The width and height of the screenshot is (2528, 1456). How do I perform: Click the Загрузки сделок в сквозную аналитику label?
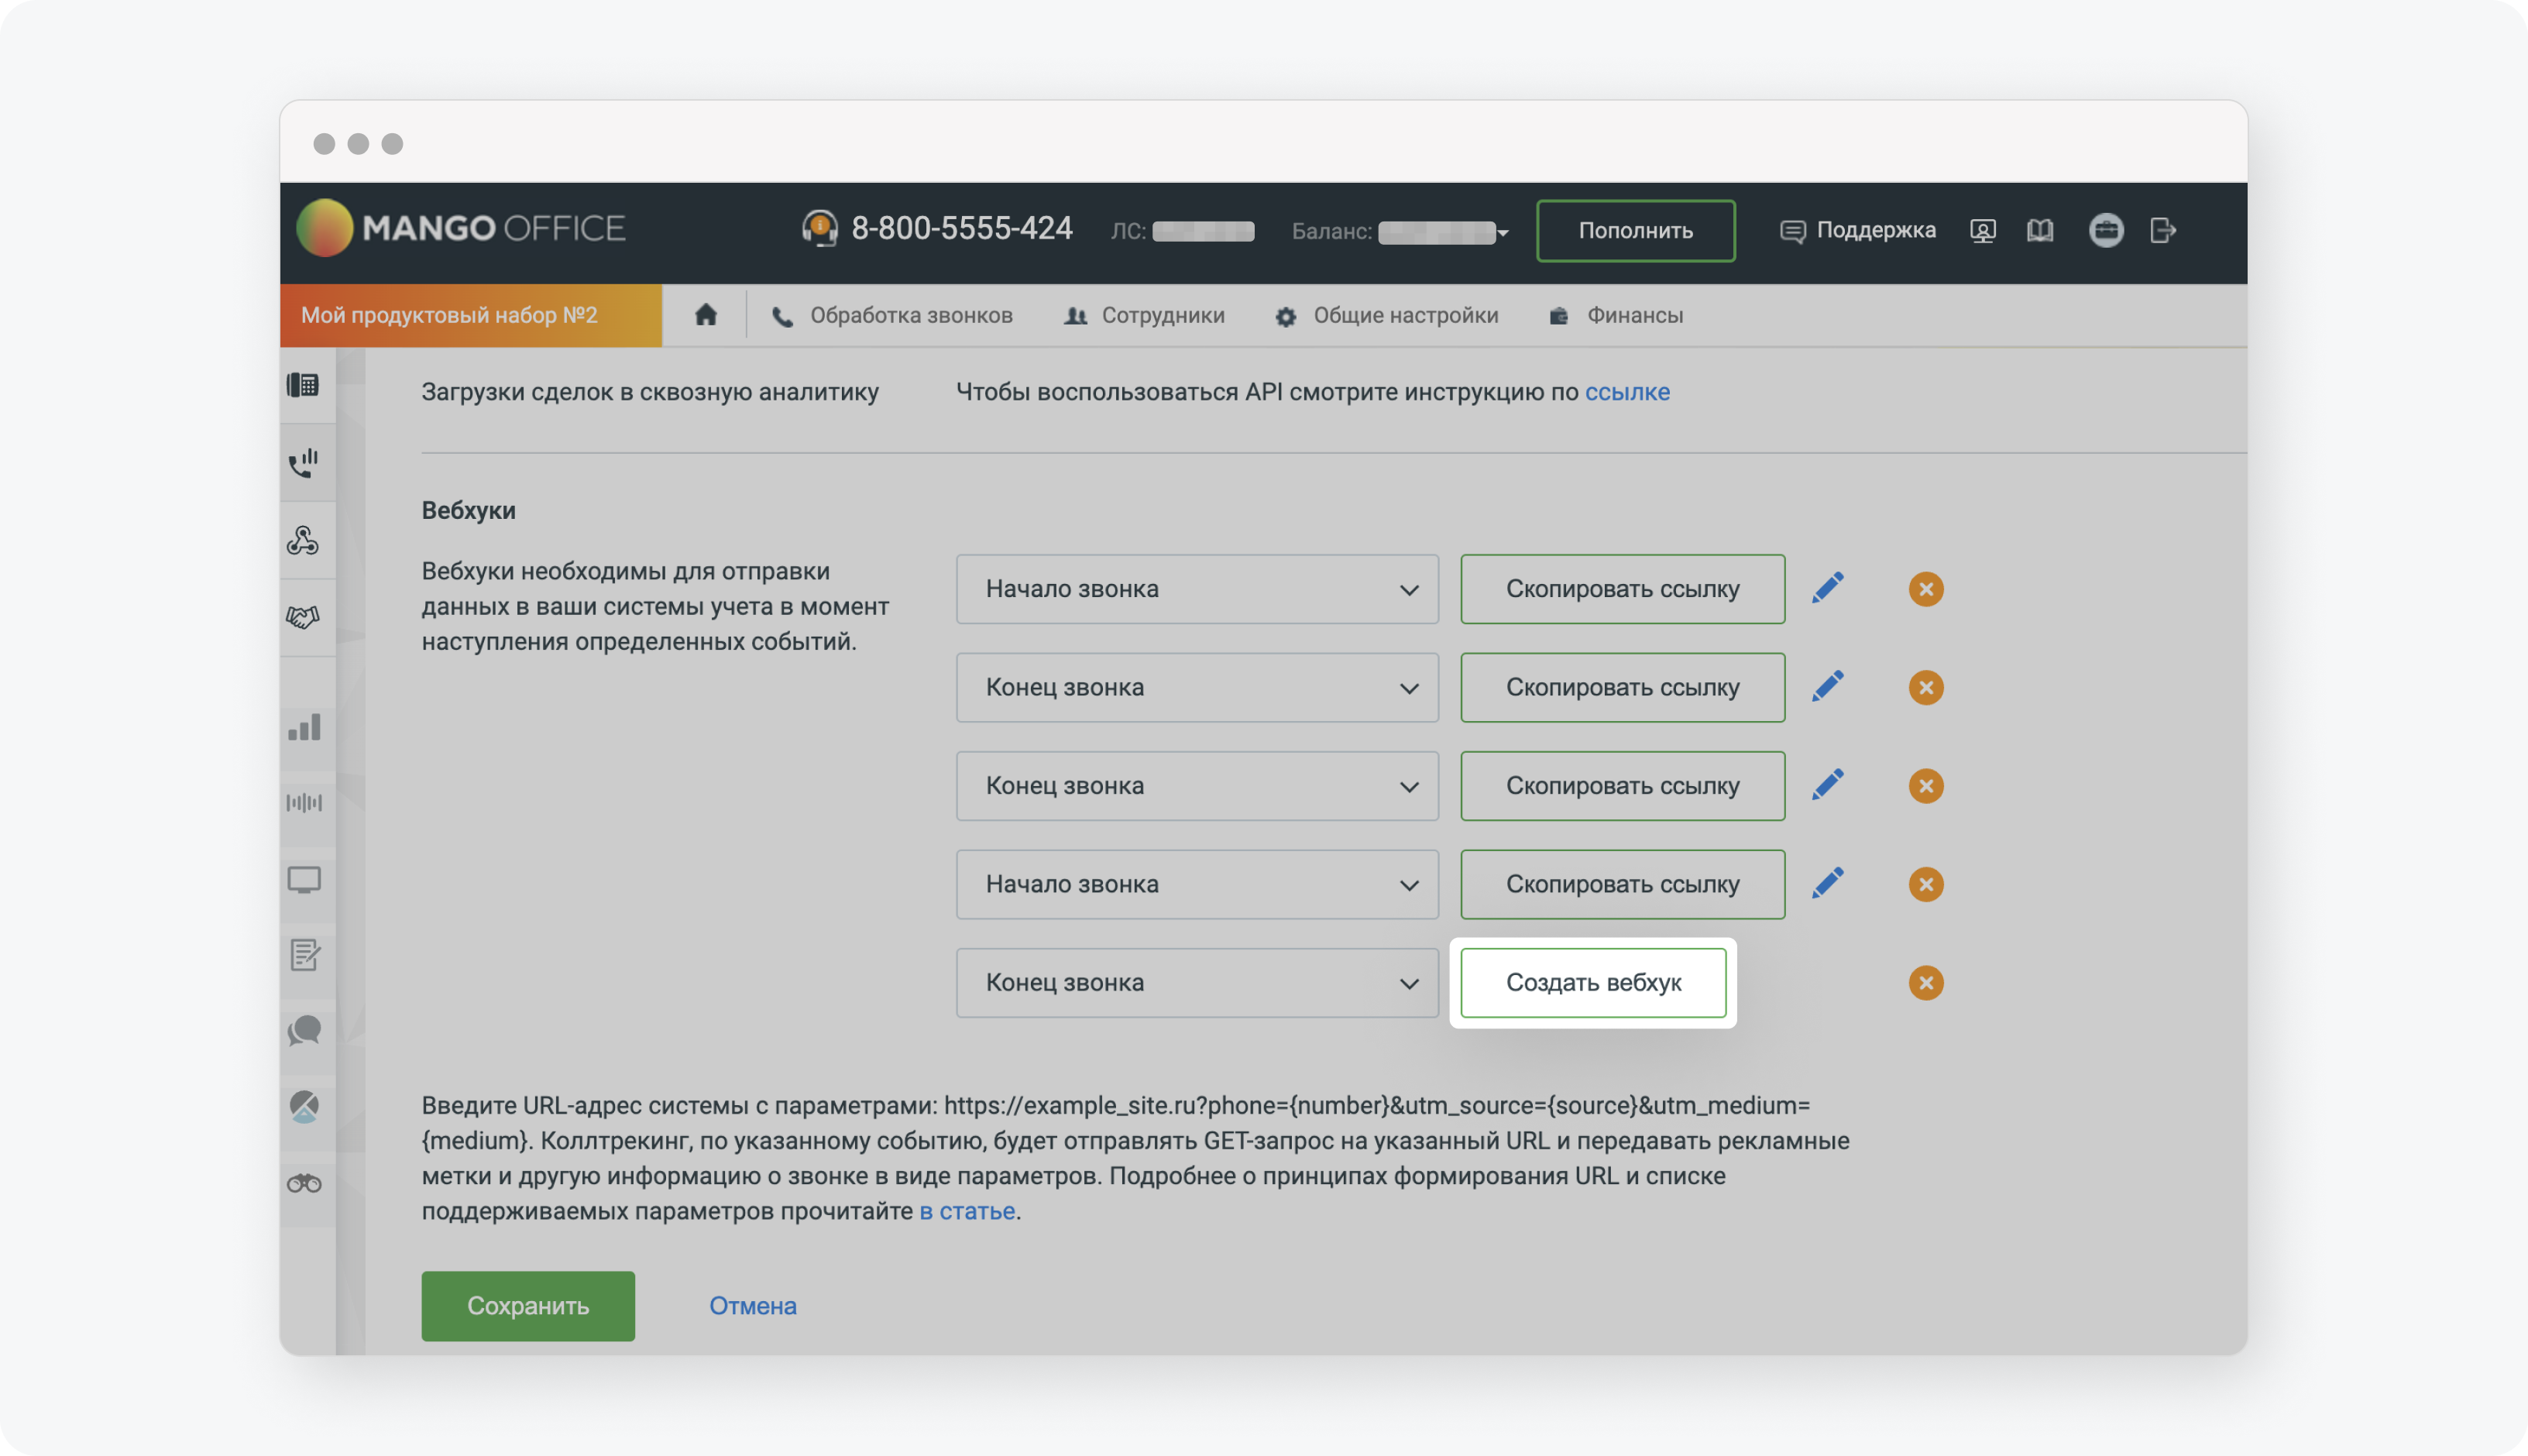[650, 392]
